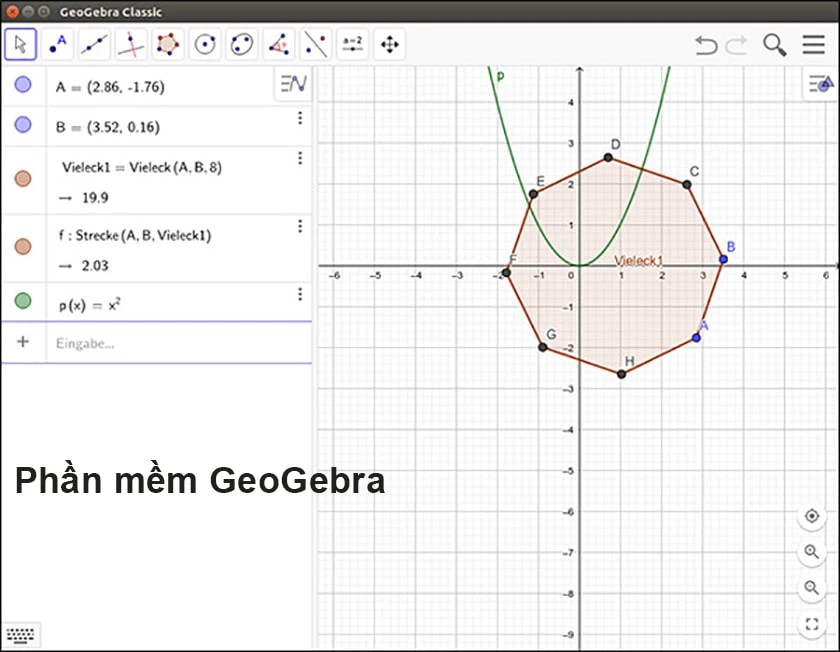Select the Perpendicular line tool
Image resolution: width=840 pixels, height=652 pixels.
[x=131, y=44]
